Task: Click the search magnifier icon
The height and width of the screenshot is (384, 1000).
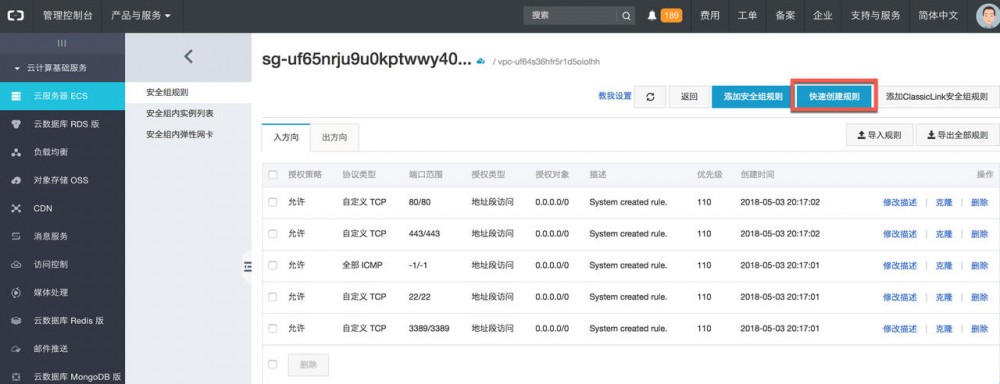Action: coord(626,16)
